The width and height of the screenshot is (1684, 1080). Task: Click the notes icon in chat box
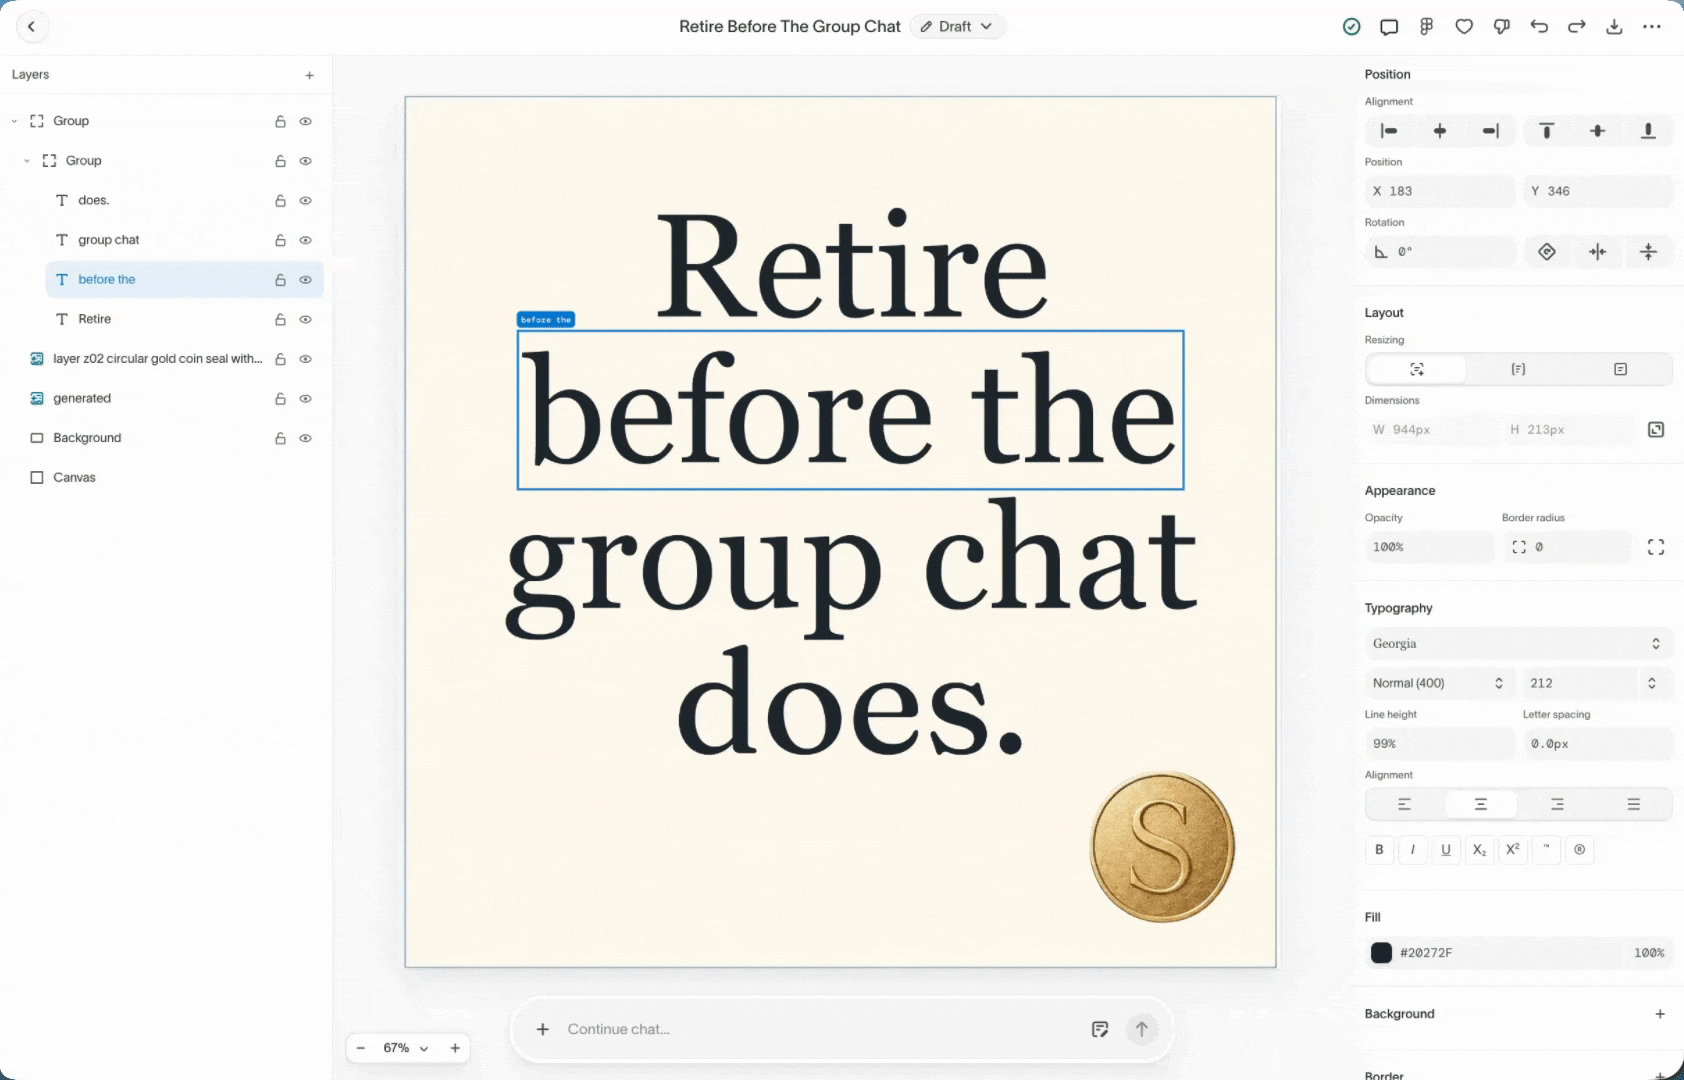point(1100,1029)
